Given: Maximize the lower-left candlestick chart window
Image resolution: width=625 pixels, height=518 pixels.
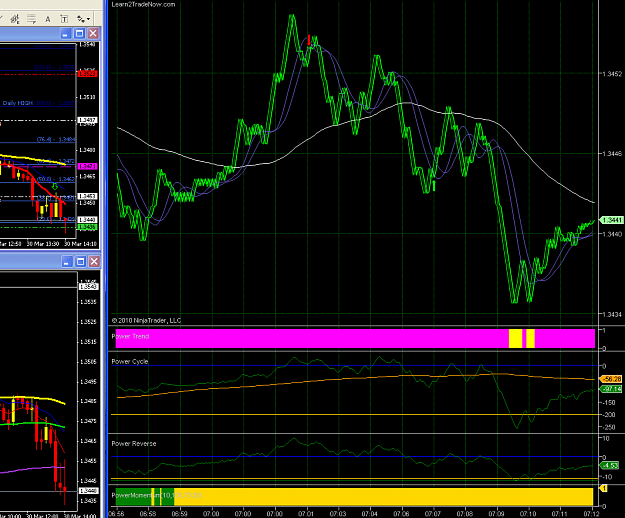Looking at the screenshot, I should (x=81, y=261).
